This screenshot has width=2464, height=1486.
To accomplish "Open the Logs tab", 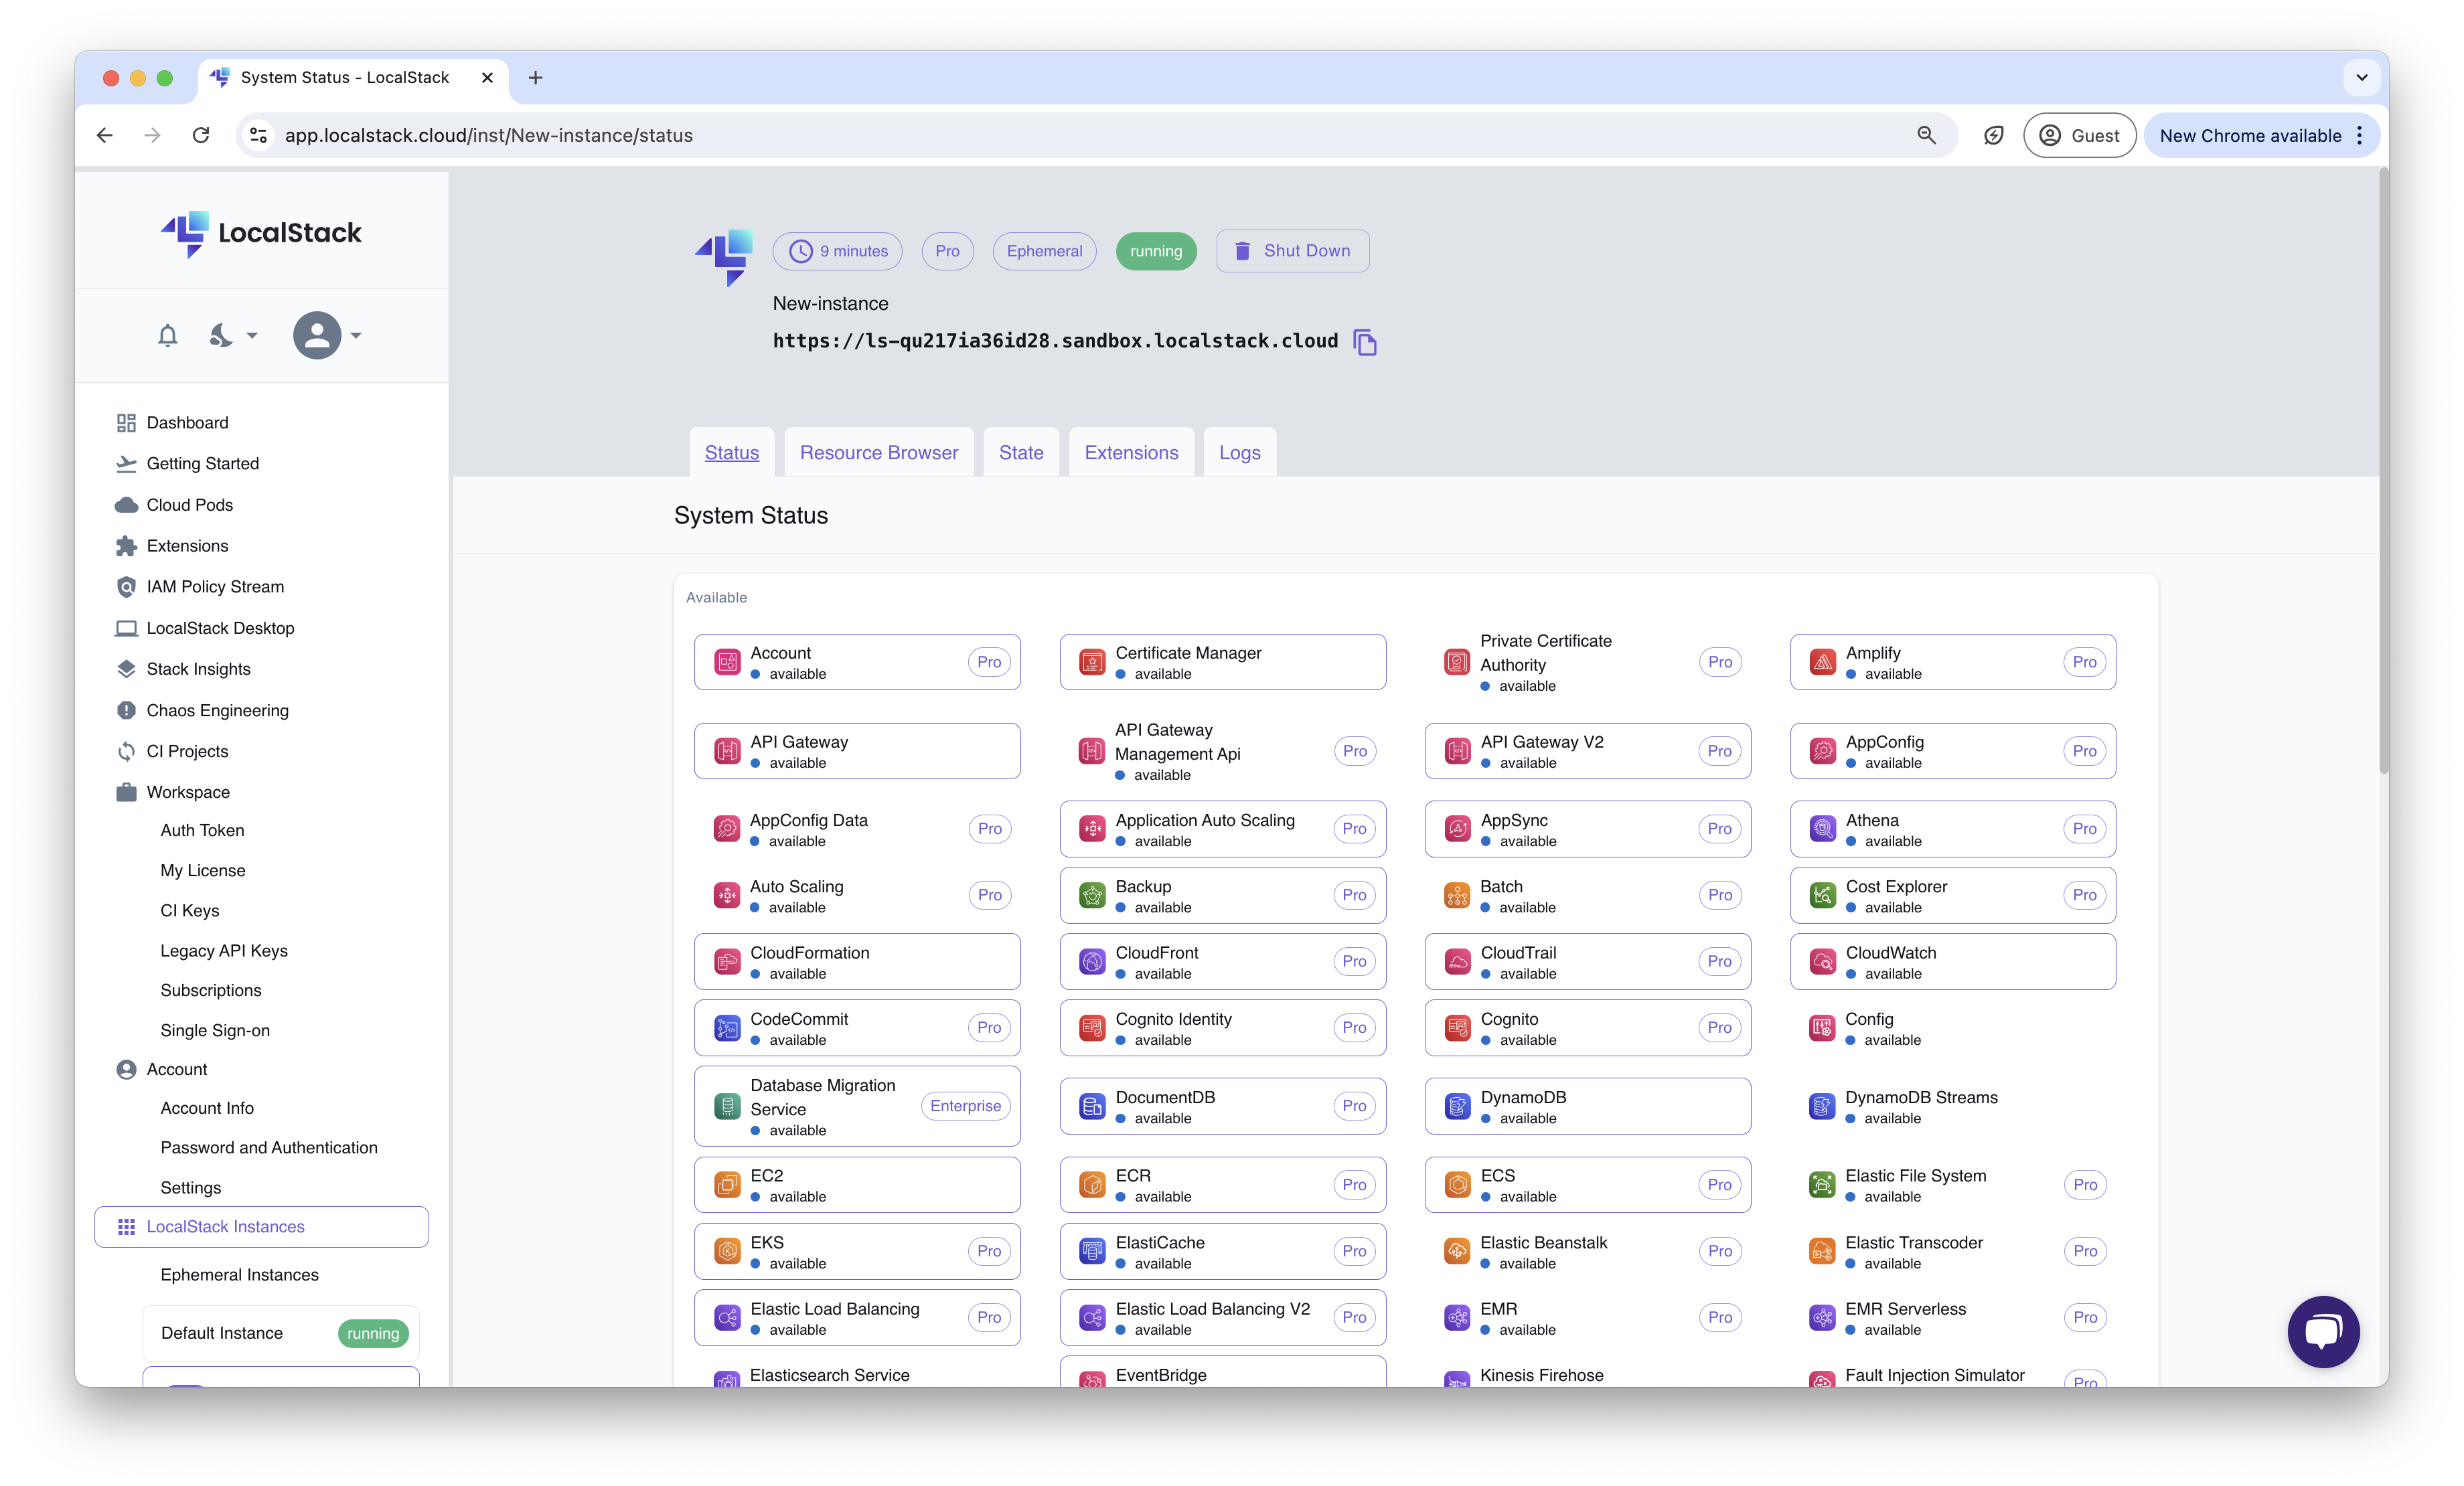I will click(x=1239, y=453).
